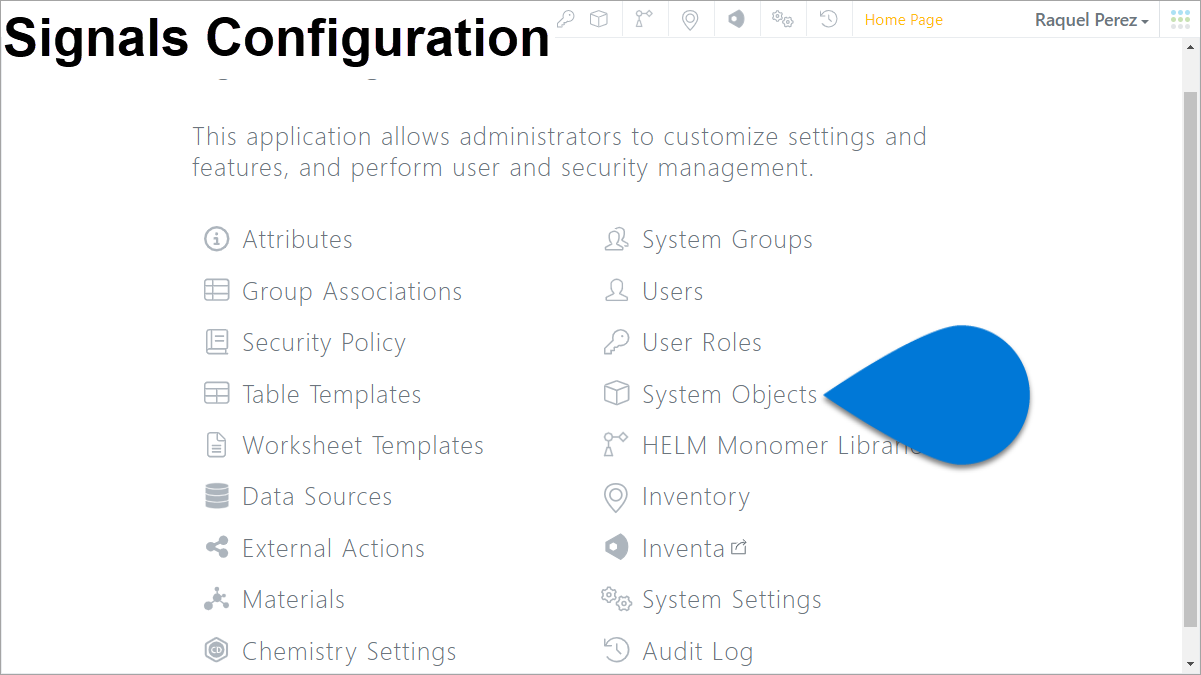
Task: Click the document icon beside Worksheet Templates
Action: (x=216, y=445)
